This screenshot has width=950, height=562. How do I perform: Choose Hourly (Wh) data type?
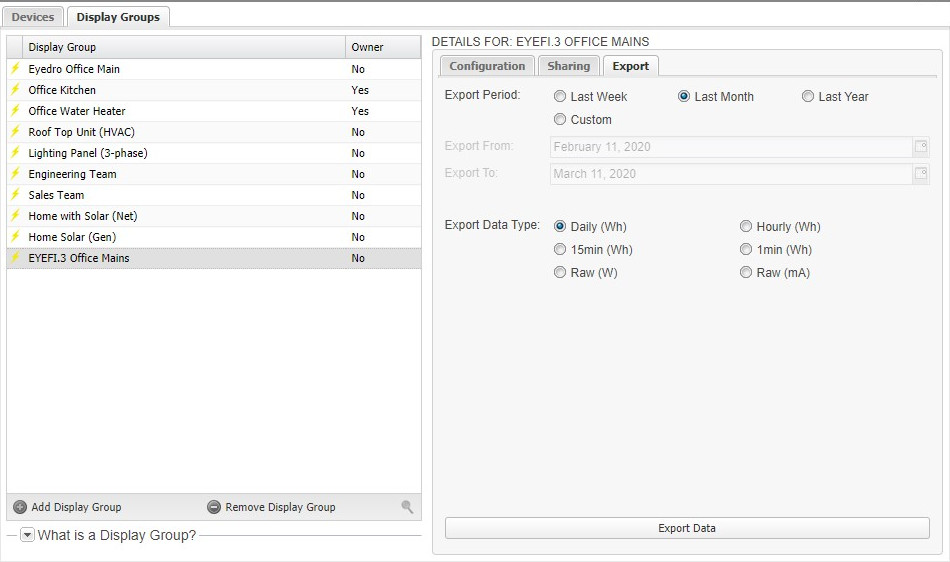coord(746,226)
